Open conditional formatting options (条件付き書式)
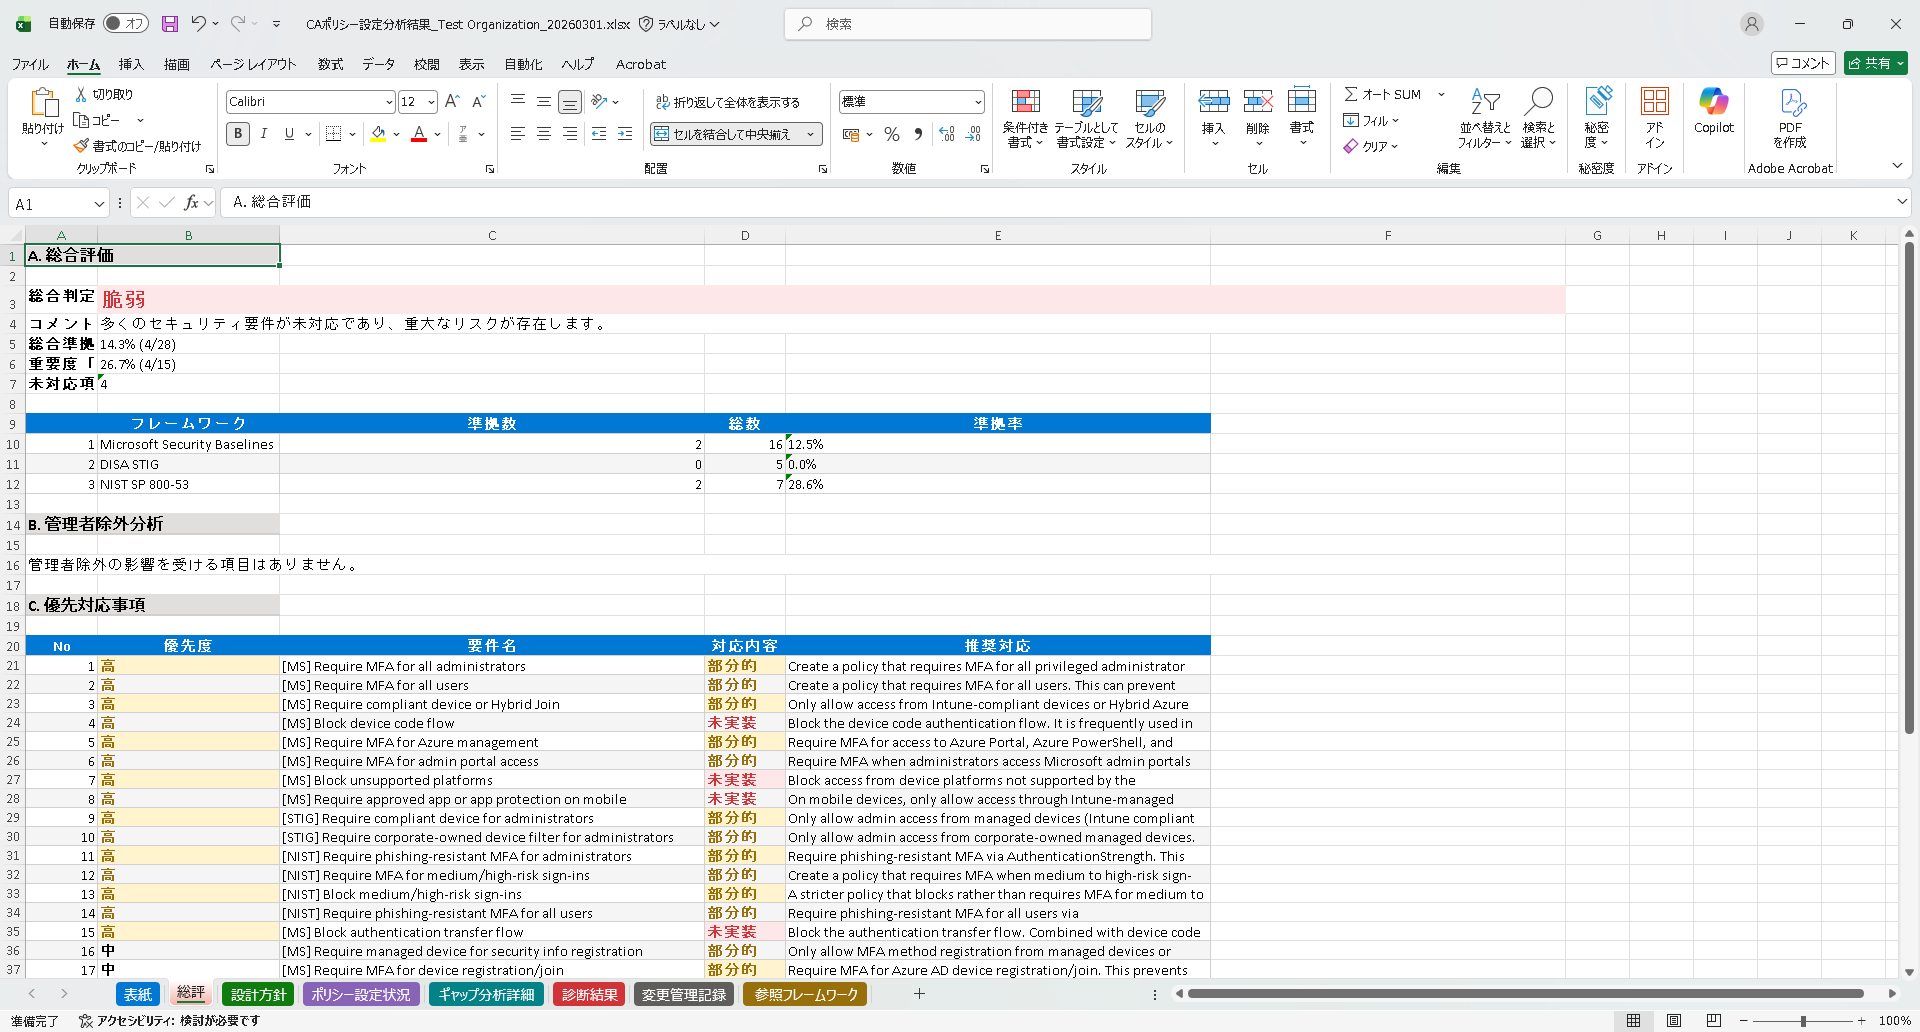Screen dimensions: 1920x1032 pos(1025,117)
